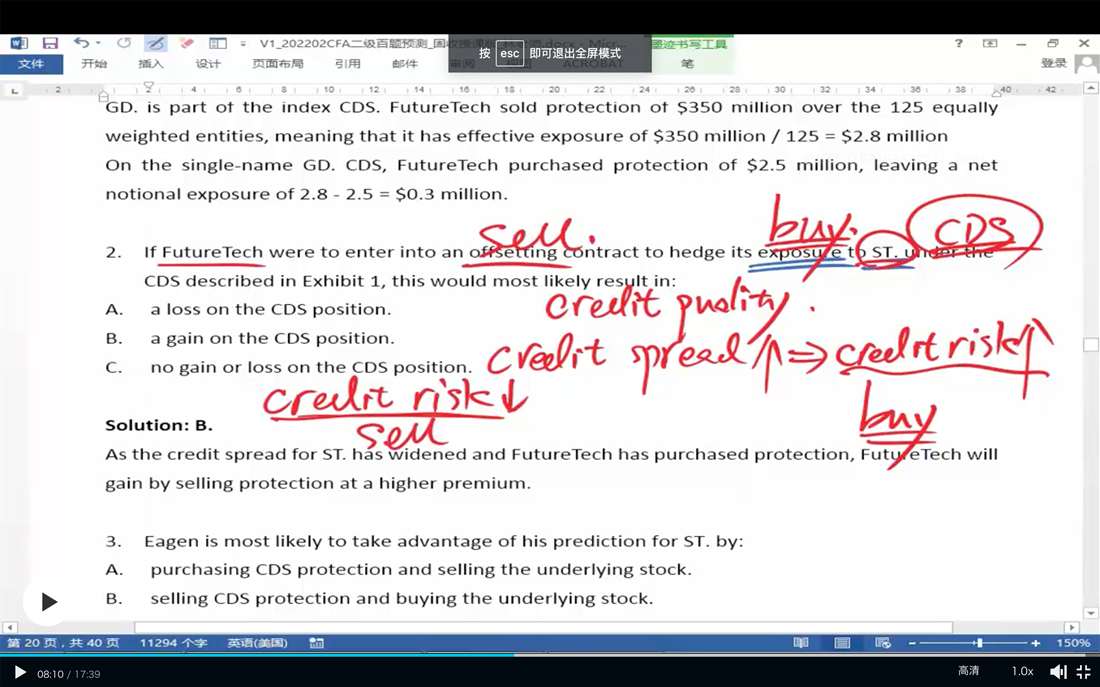Open the undo history dropdown arrow
1100x687 pixels.
click(98, 43)
